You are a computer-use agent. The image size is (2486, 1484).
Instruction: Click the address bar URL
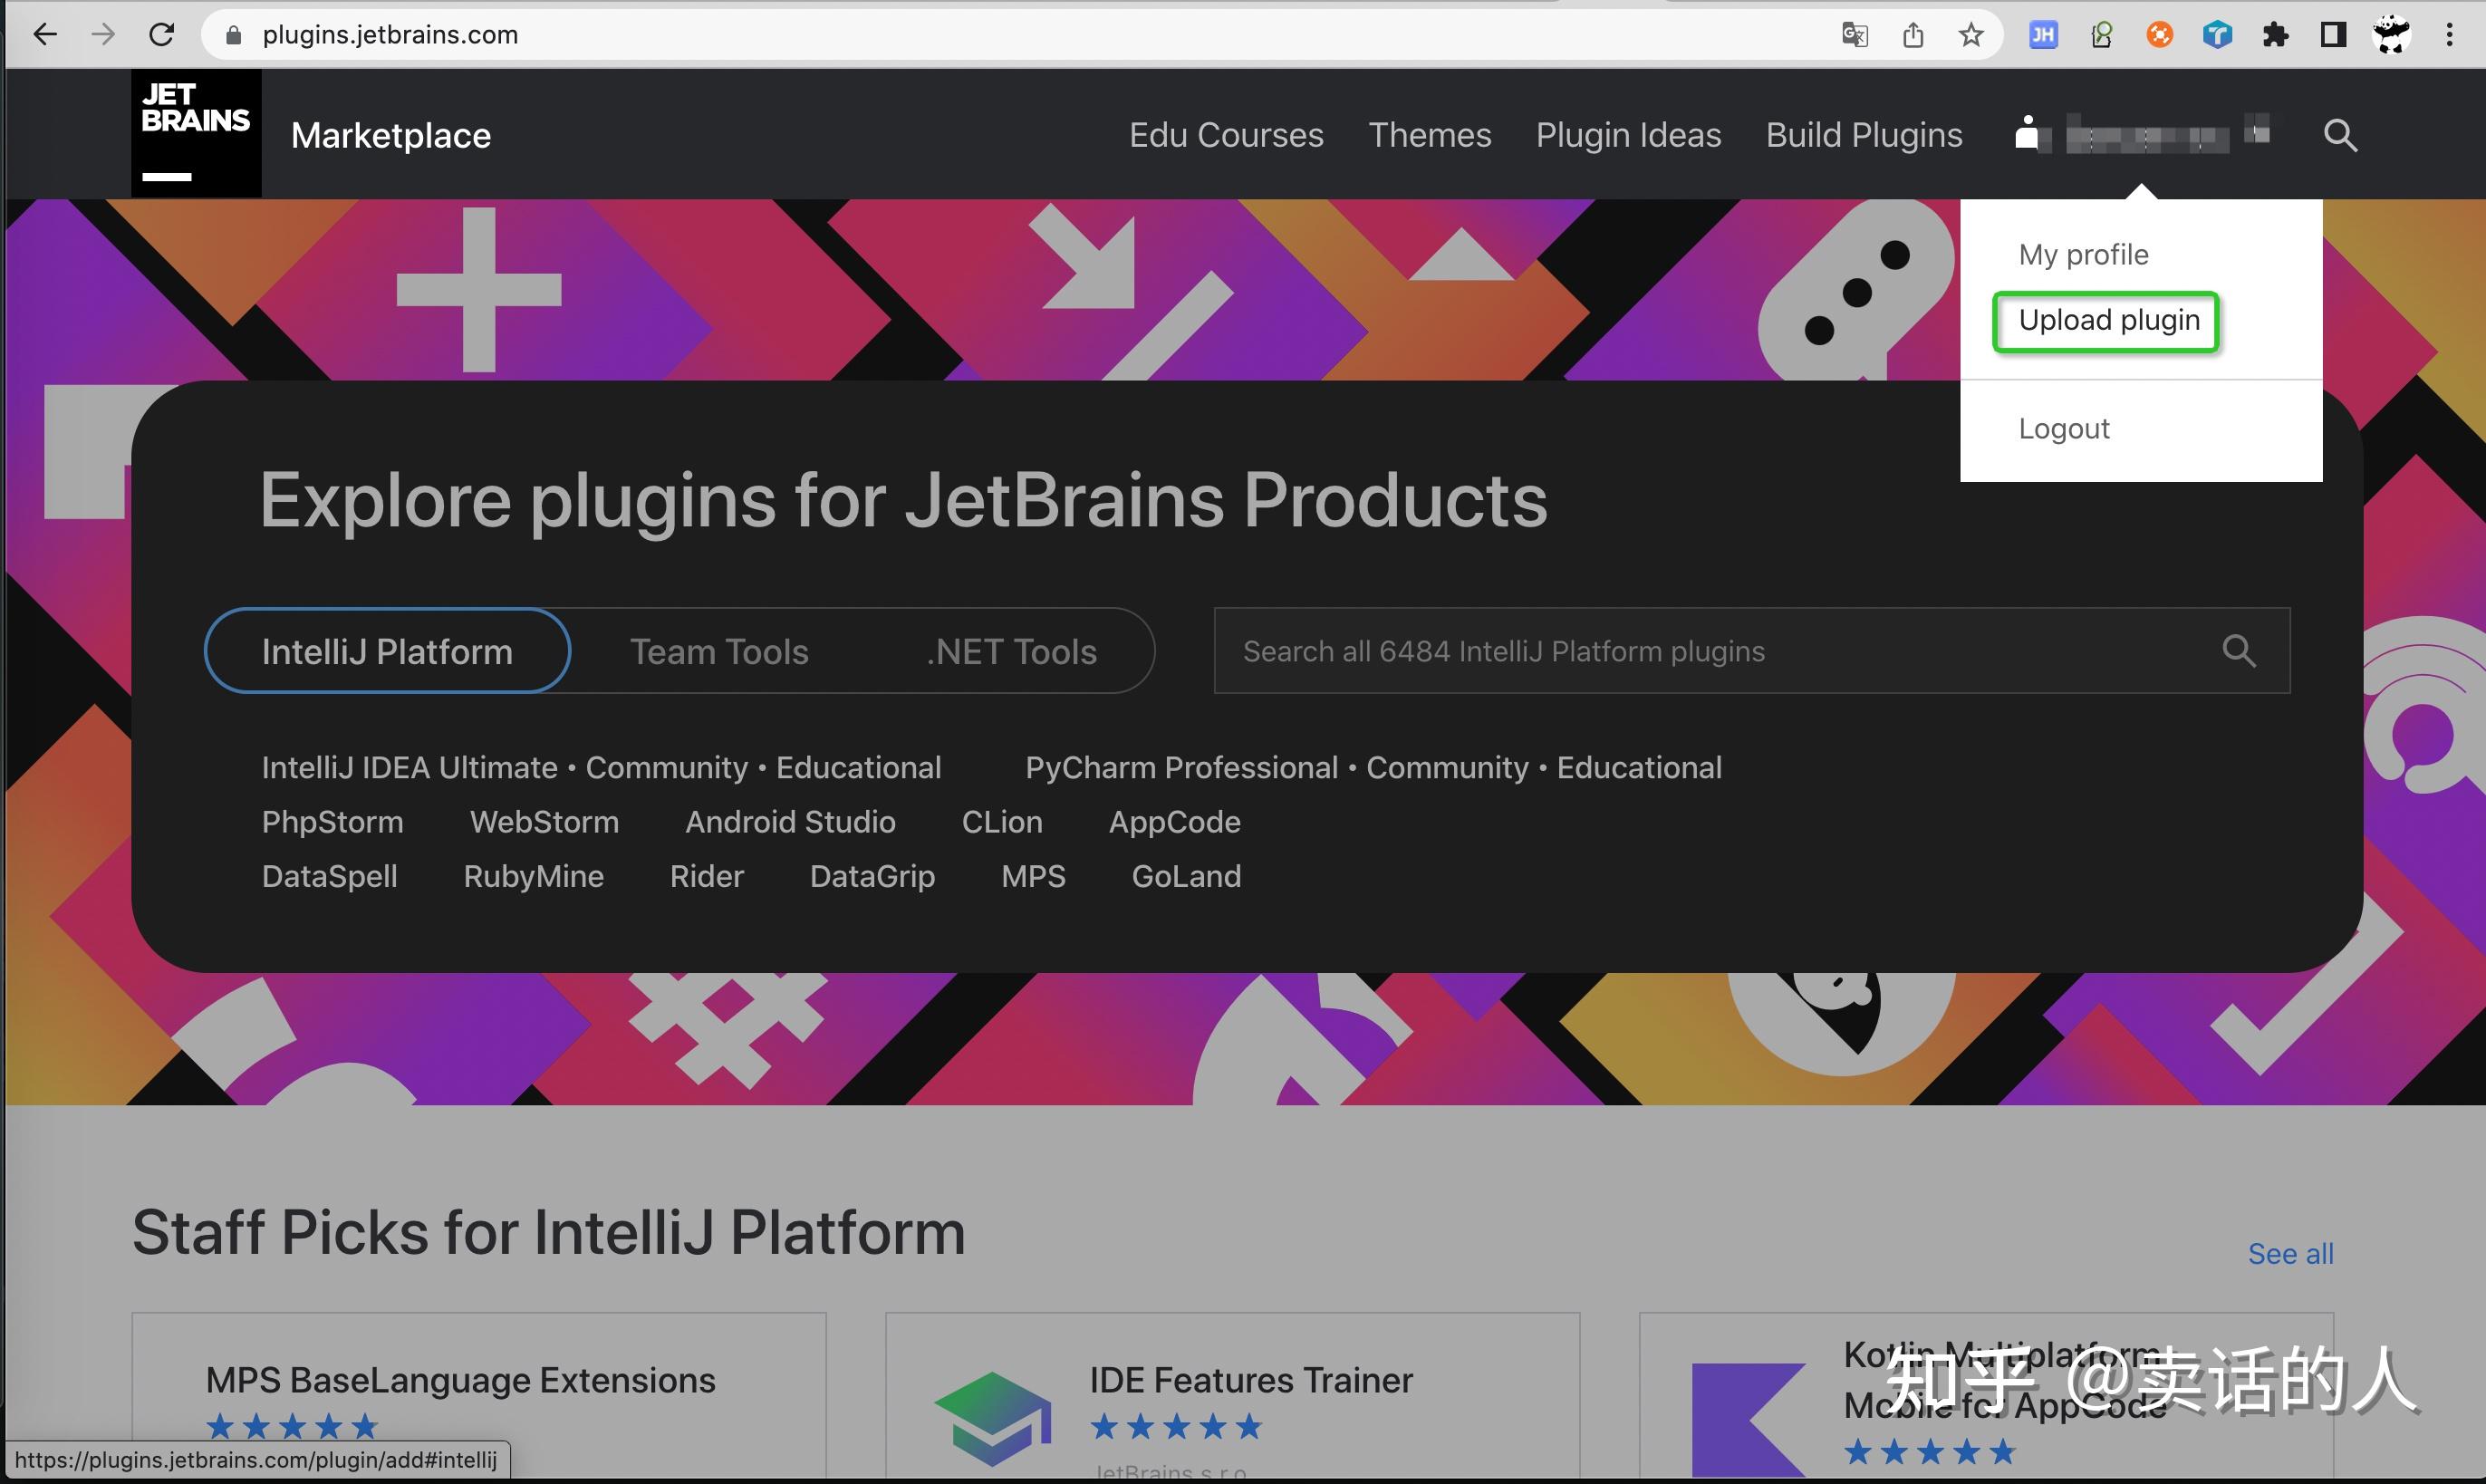point(390,35)
